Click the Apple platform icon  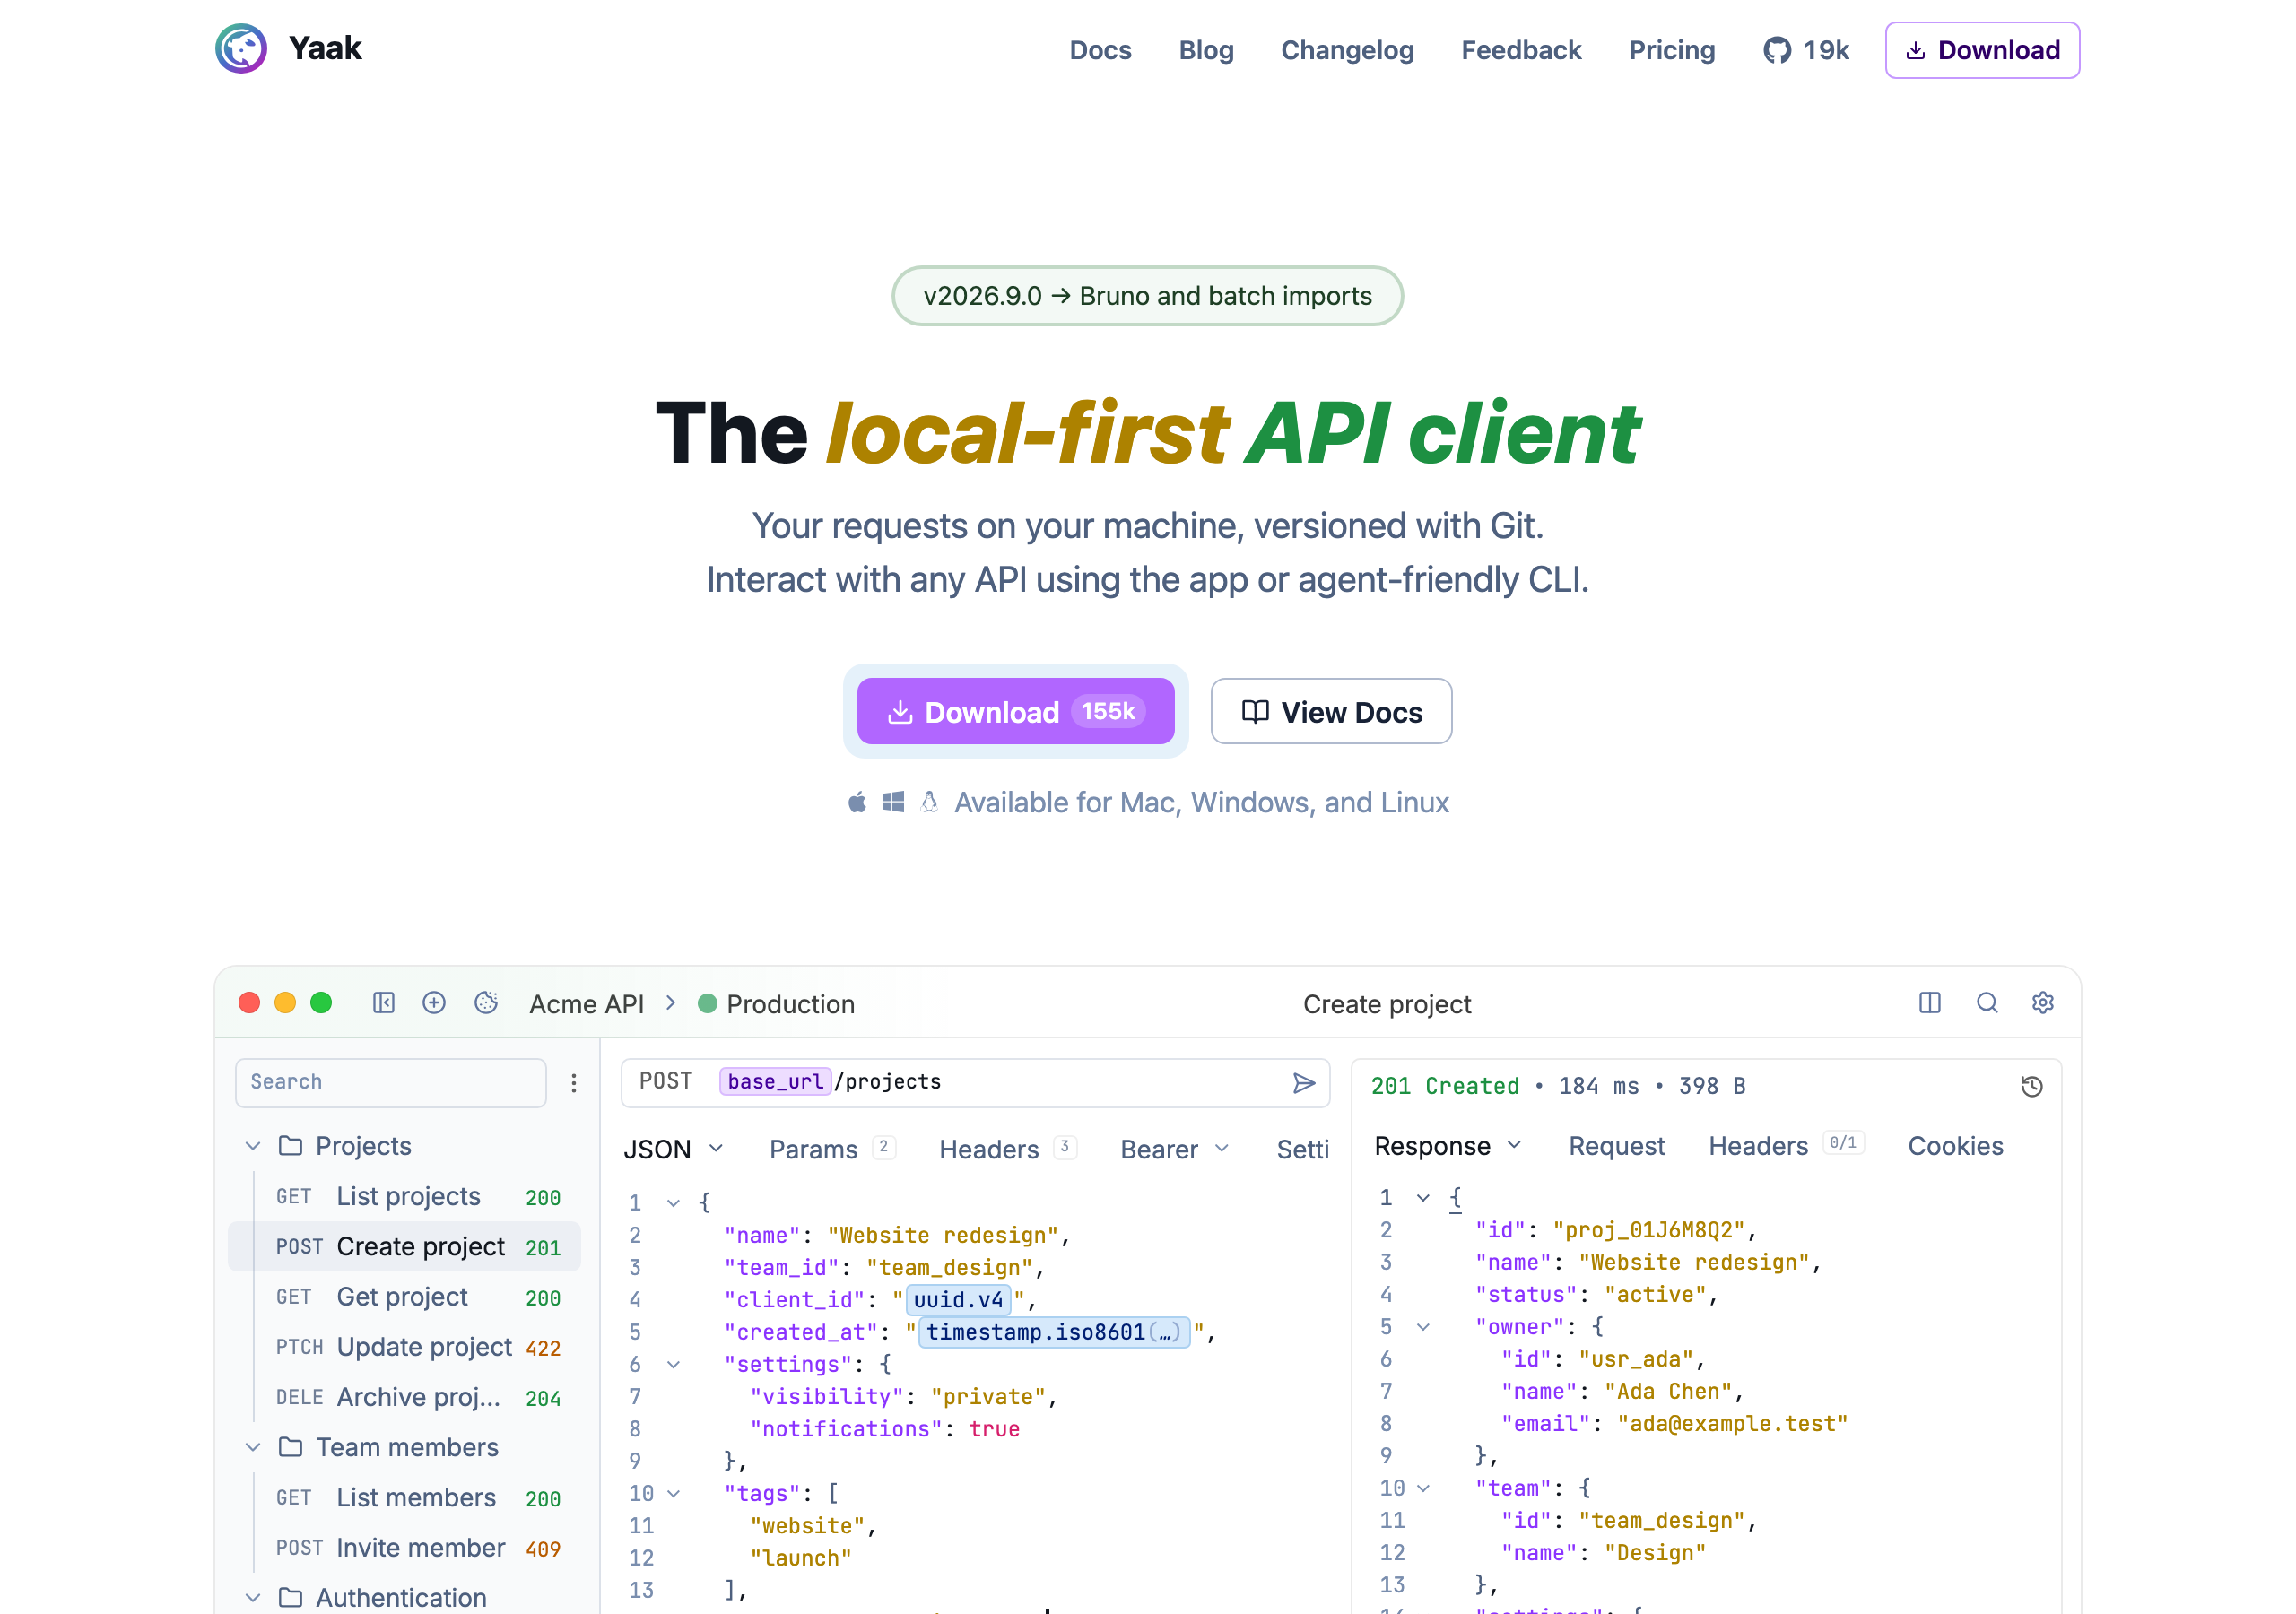point(857,802)
